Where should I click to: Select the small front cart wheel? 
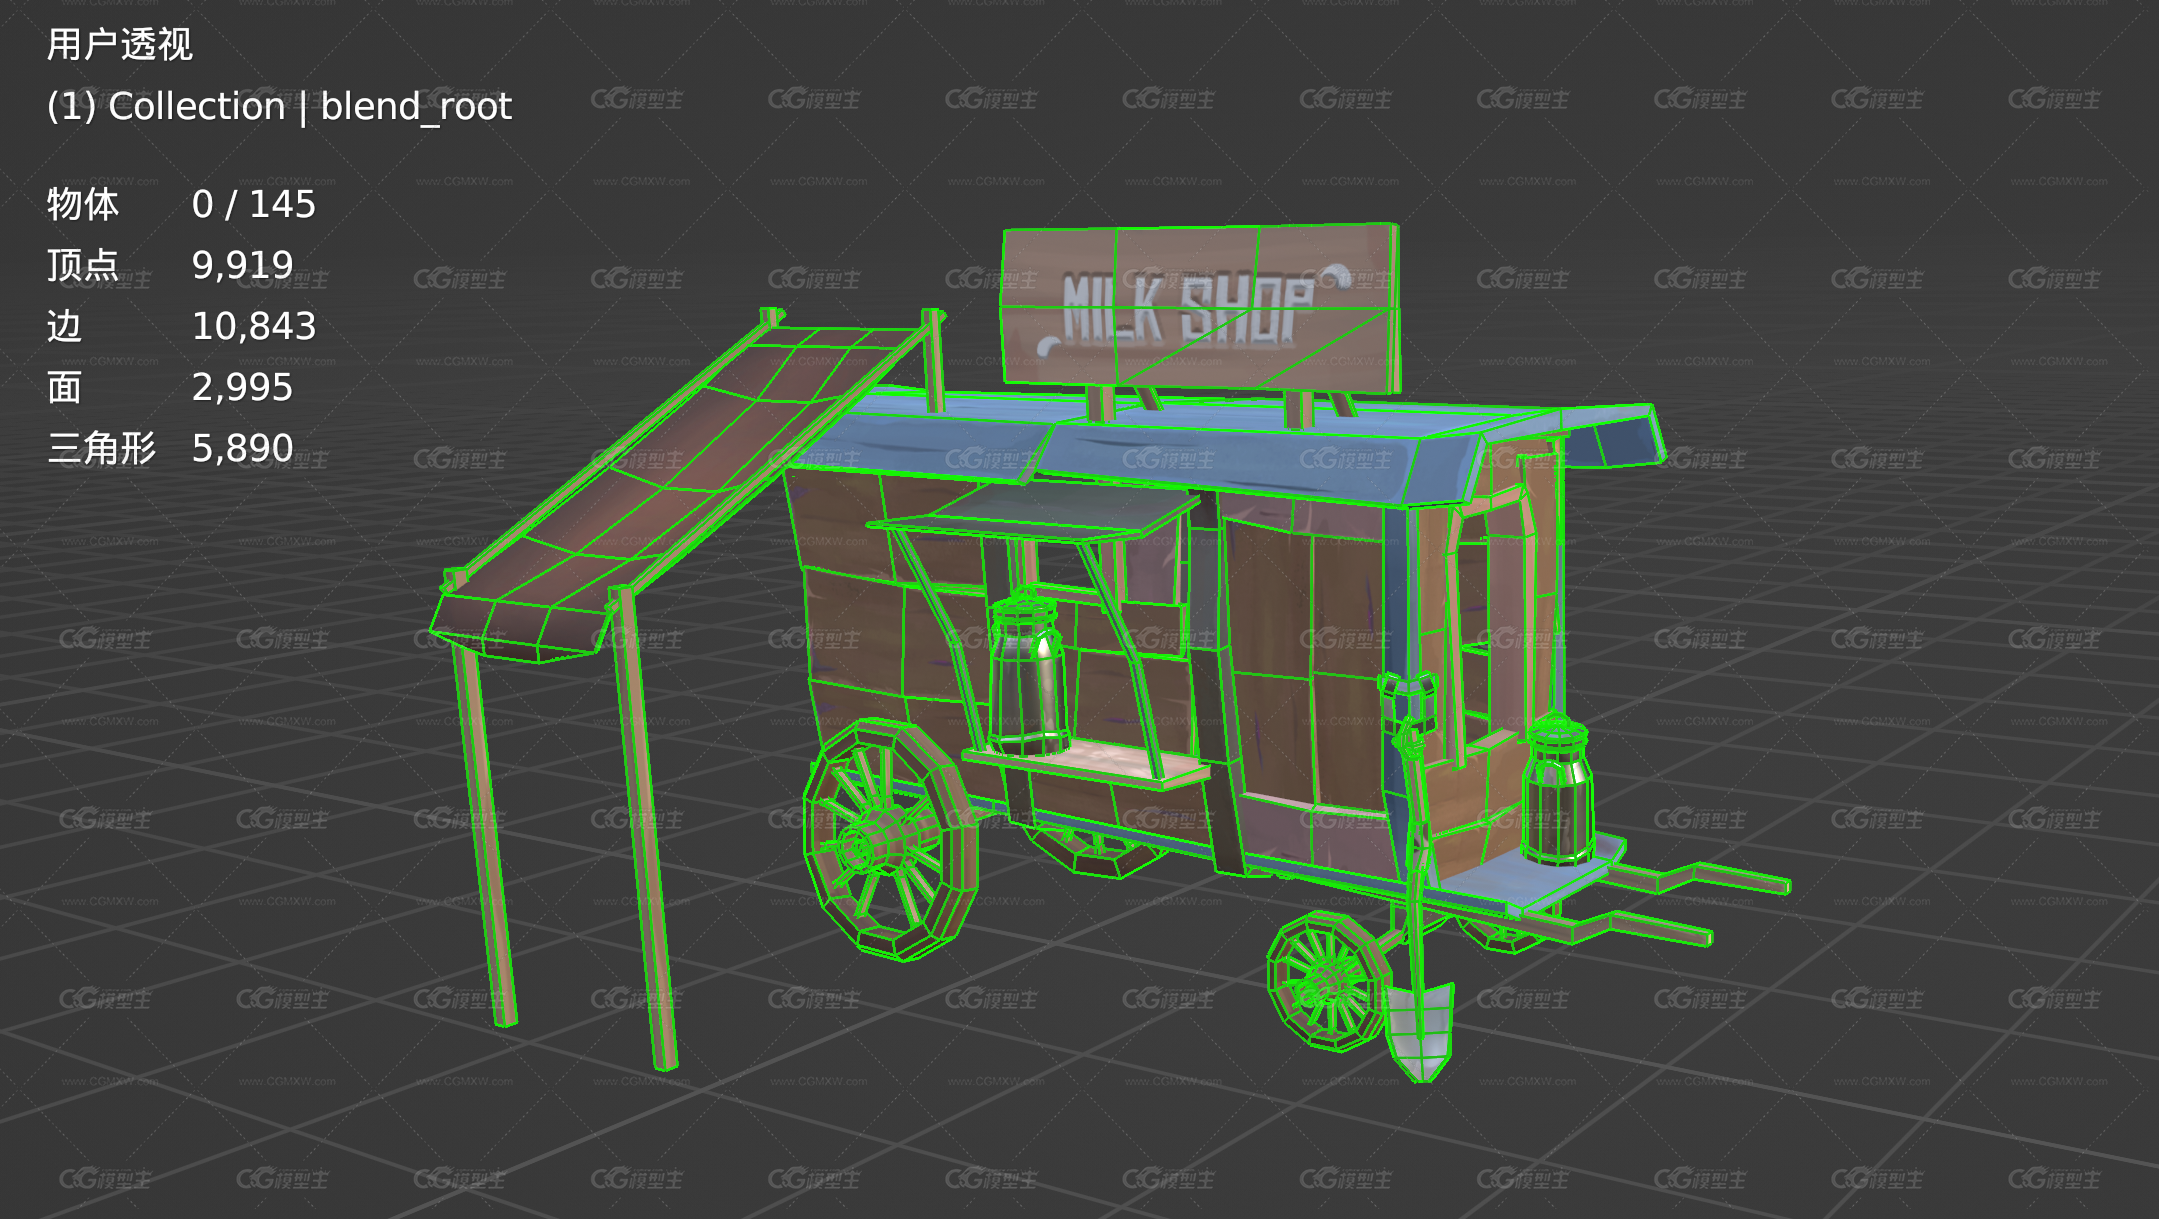tap(1328, 980)
